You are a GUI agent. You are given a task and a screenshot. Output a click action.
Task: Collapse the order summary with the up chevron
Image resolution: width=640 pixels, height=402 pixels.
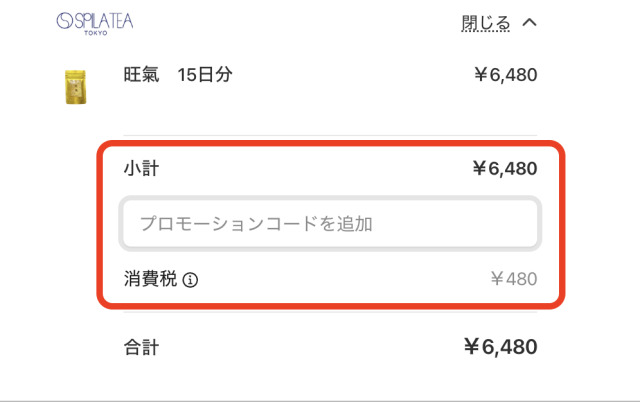[530, 22]
